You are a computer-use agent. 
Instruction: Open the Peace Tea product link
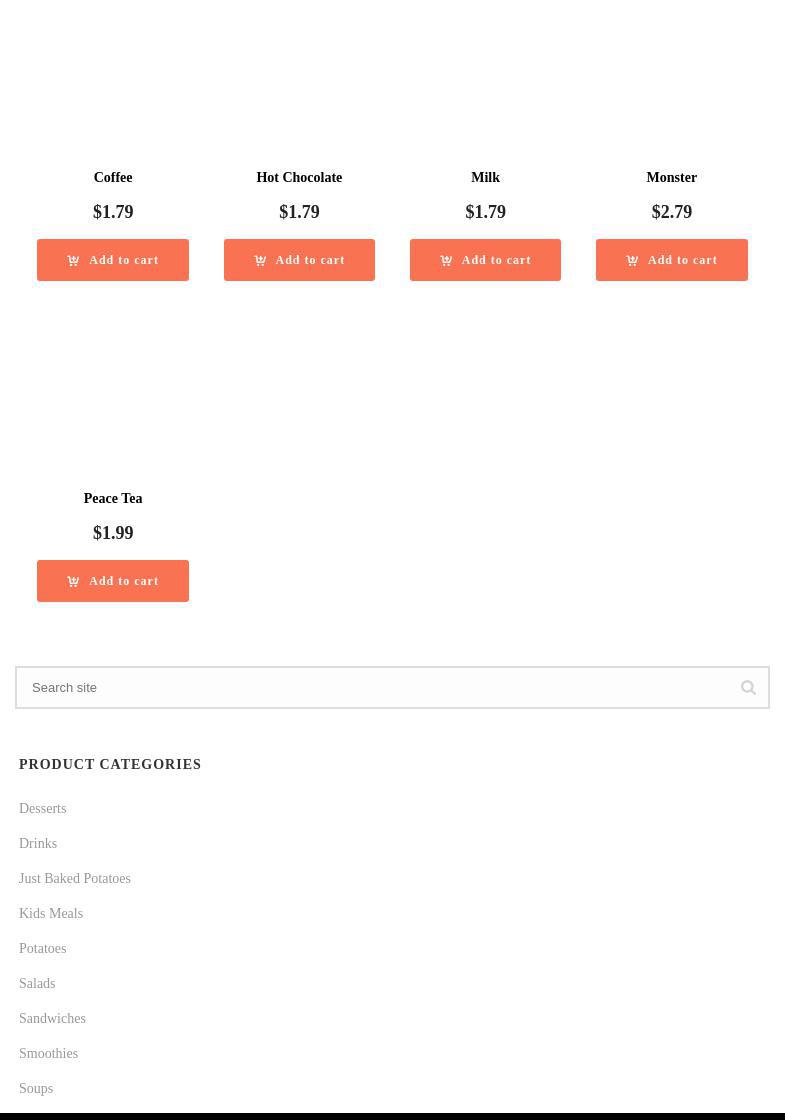113,499
